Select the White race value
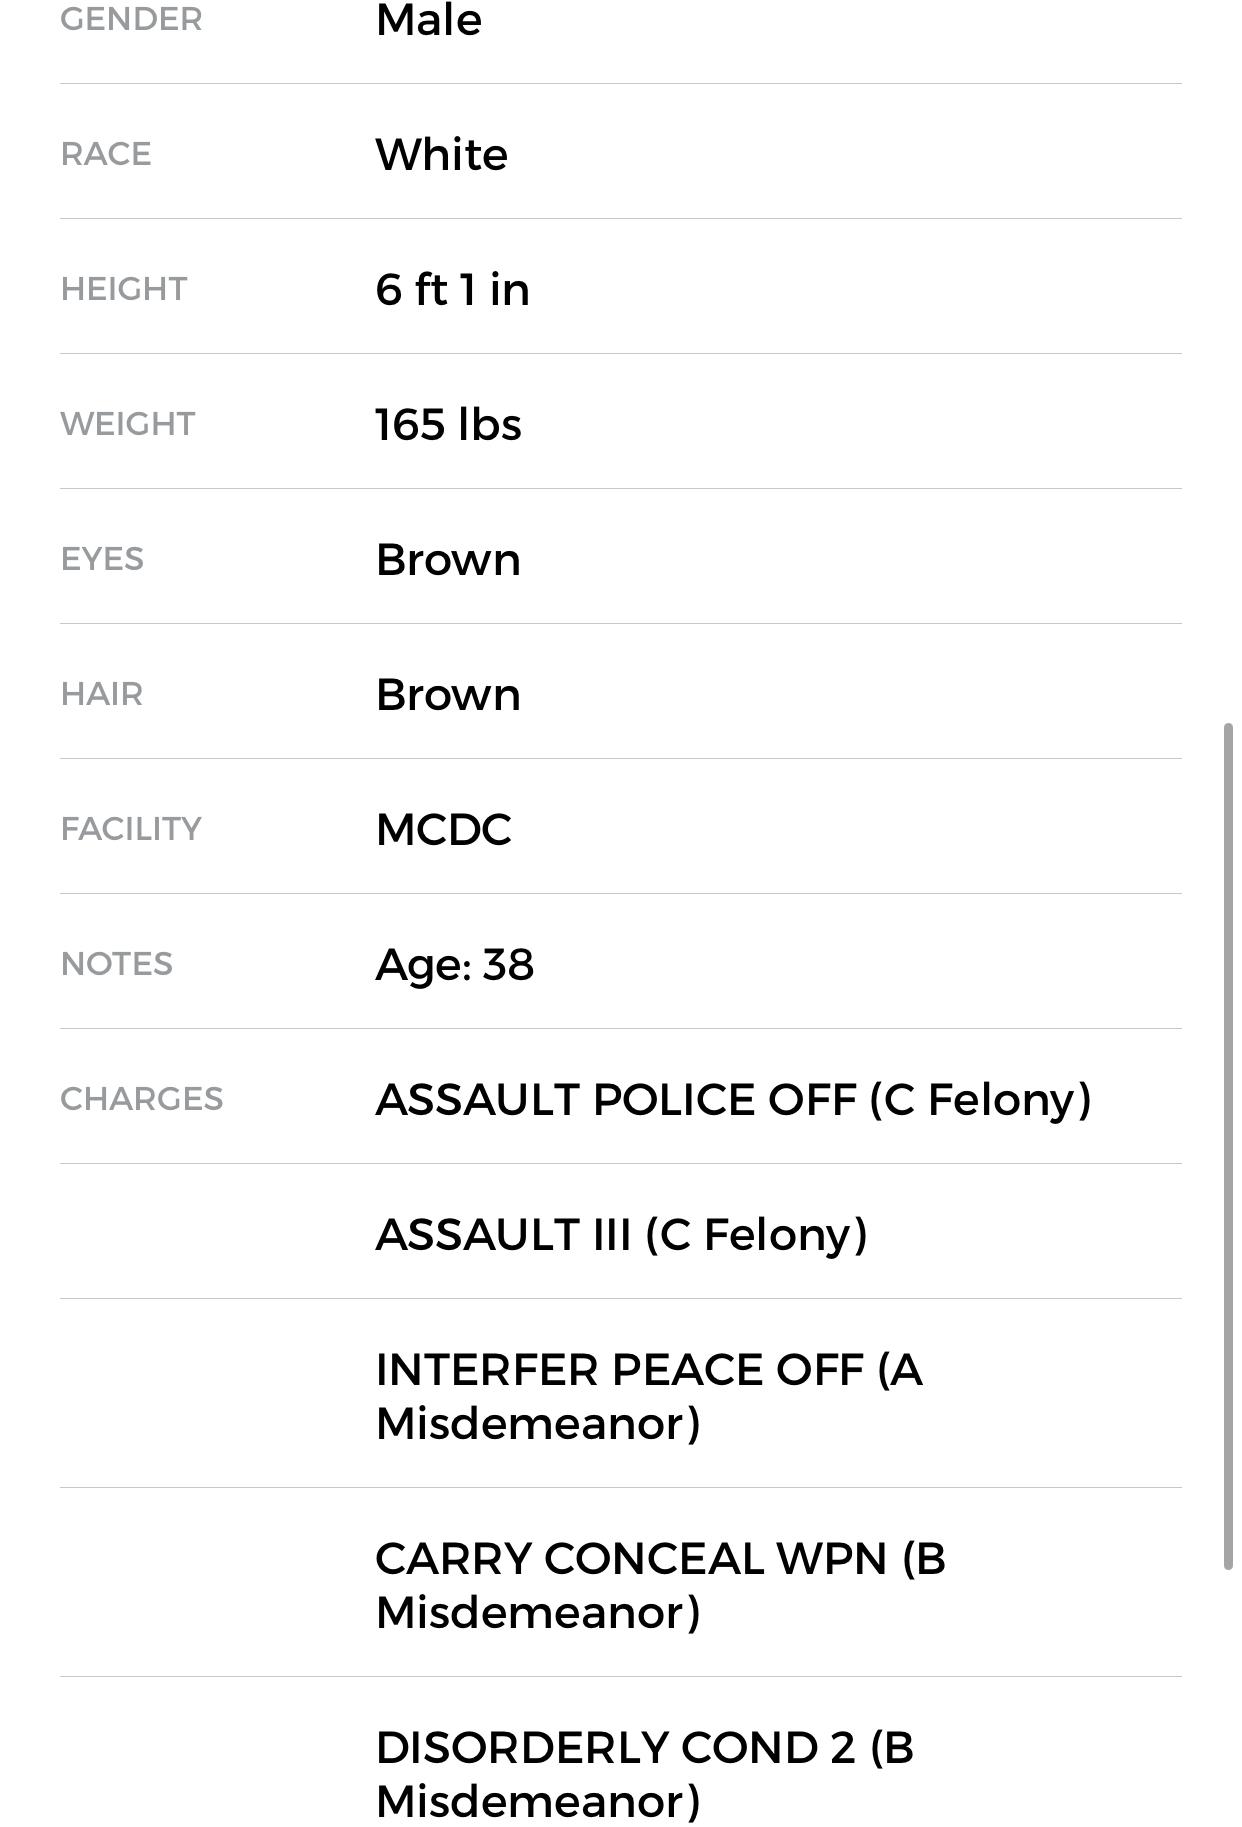1242x1827 pixels. [x=441, y=154]
